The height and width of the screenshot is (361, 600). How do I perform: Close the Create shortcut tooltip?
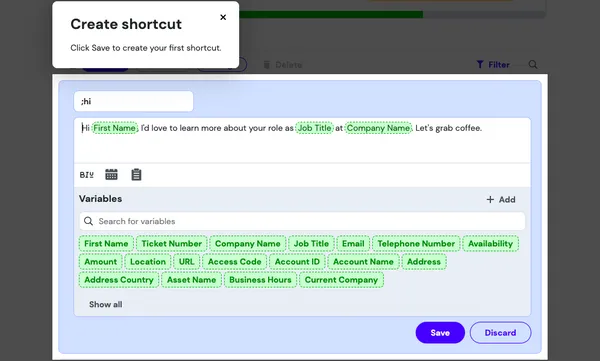(x=223, y=17)
